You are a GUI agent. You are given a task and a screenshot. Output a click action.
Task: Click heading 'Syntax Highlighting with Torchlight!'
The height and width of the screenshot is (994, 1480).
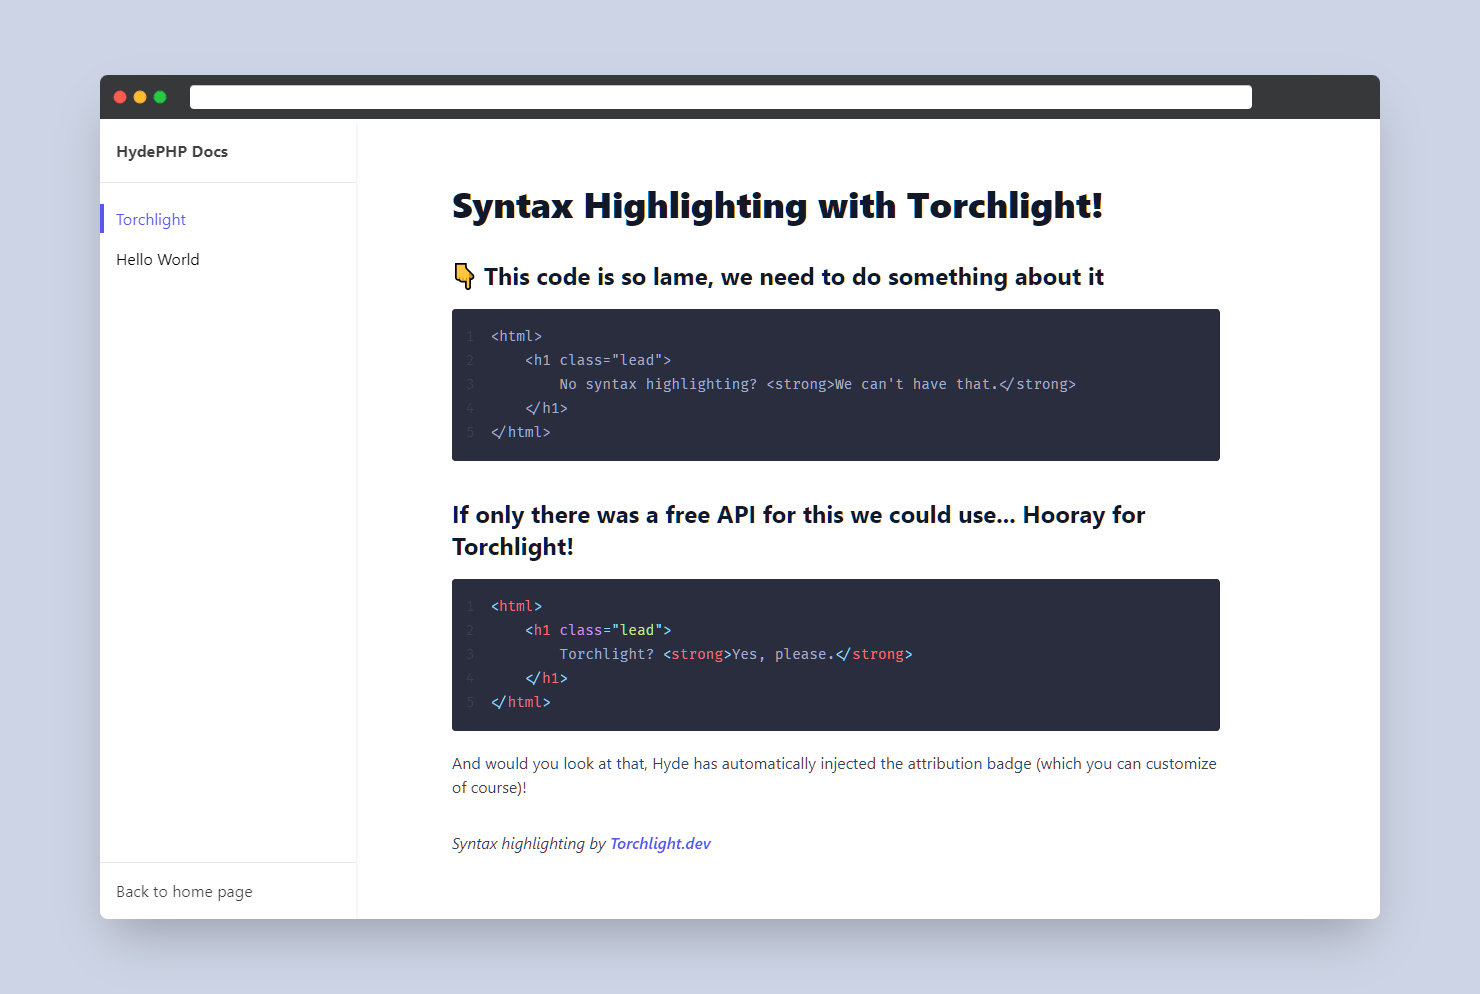777,206
